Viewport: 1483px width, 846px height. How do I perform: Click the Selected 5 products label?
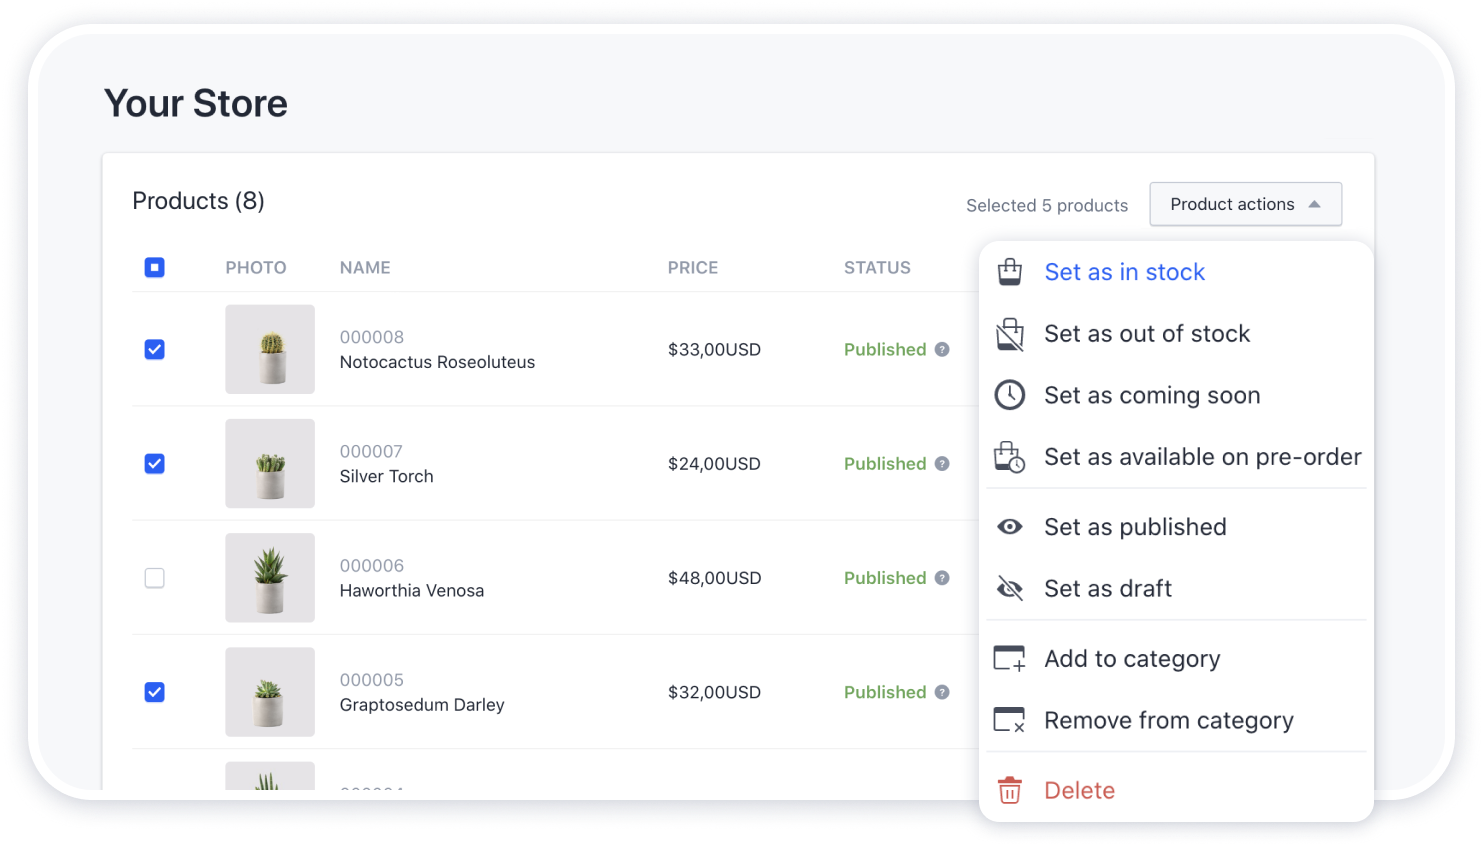tap(1047, 205)
